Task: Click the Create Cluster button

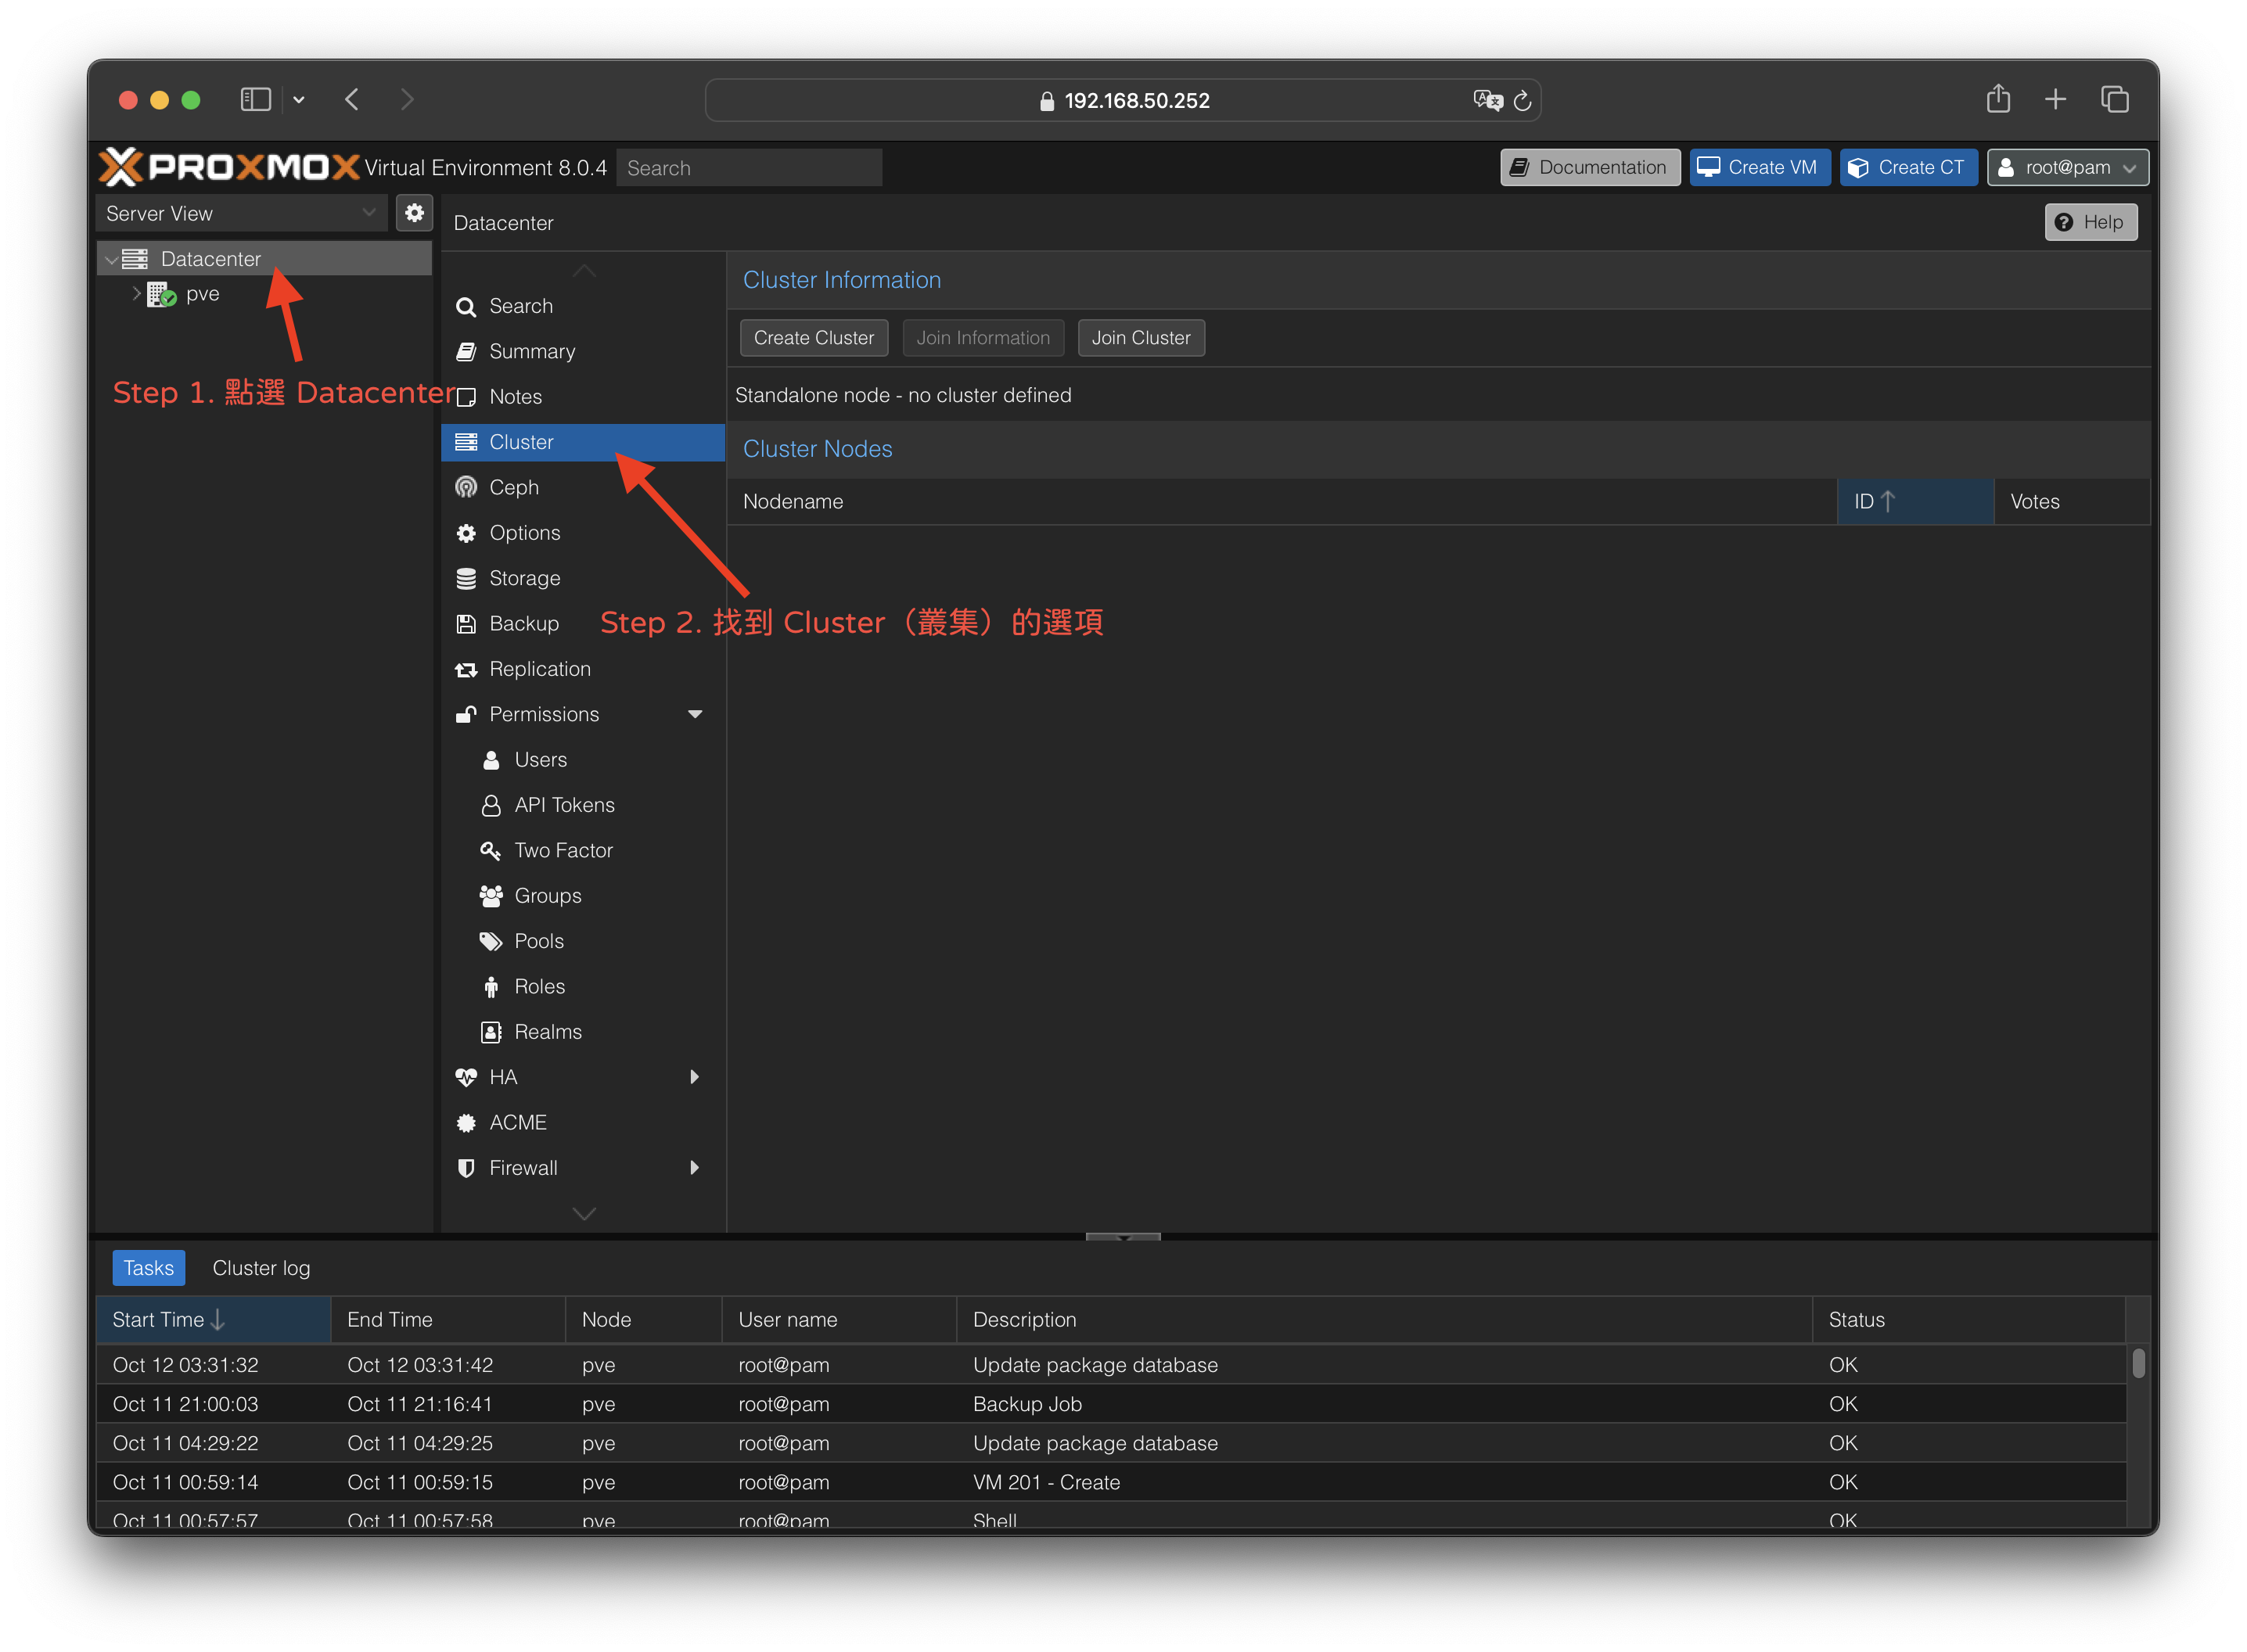Action: 813,338
